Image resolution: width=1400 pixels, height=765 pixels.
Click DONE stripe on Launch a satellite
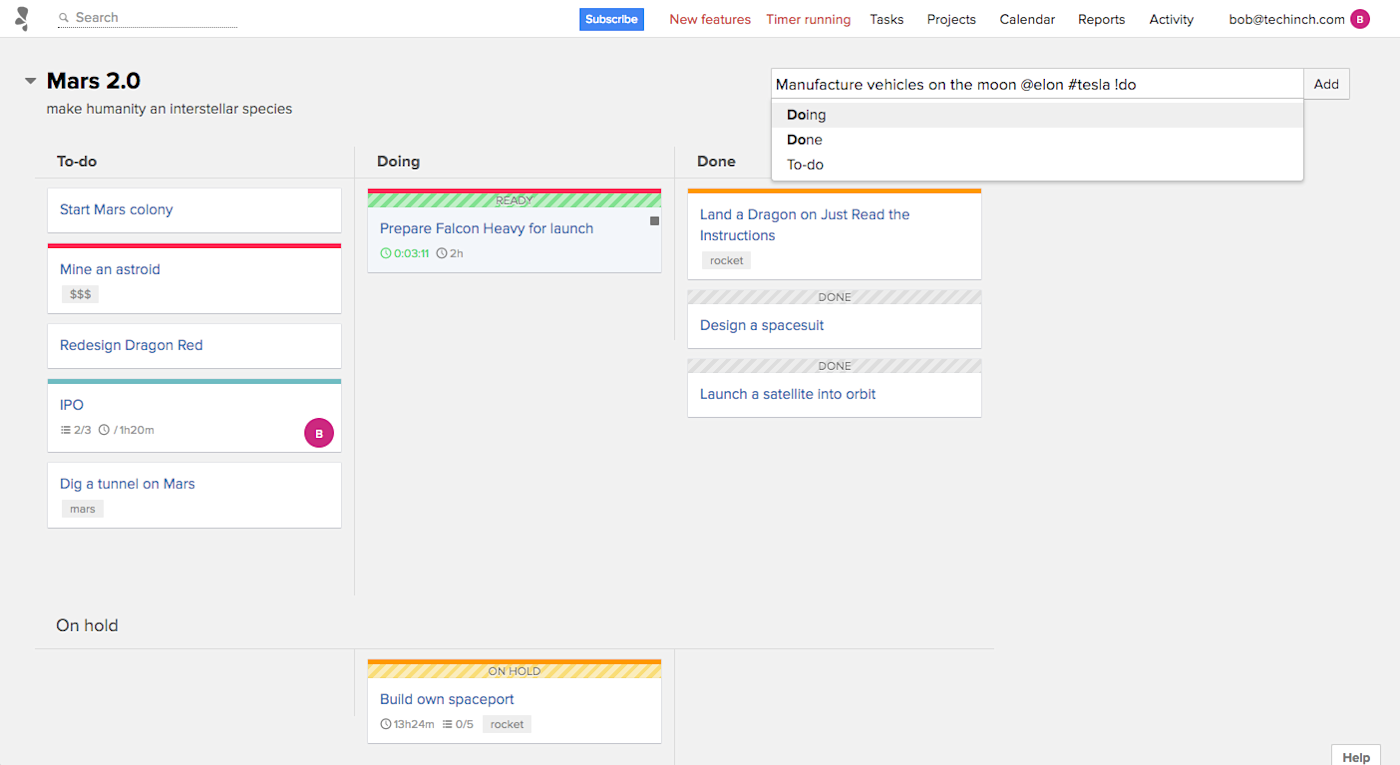click(834, 367)
